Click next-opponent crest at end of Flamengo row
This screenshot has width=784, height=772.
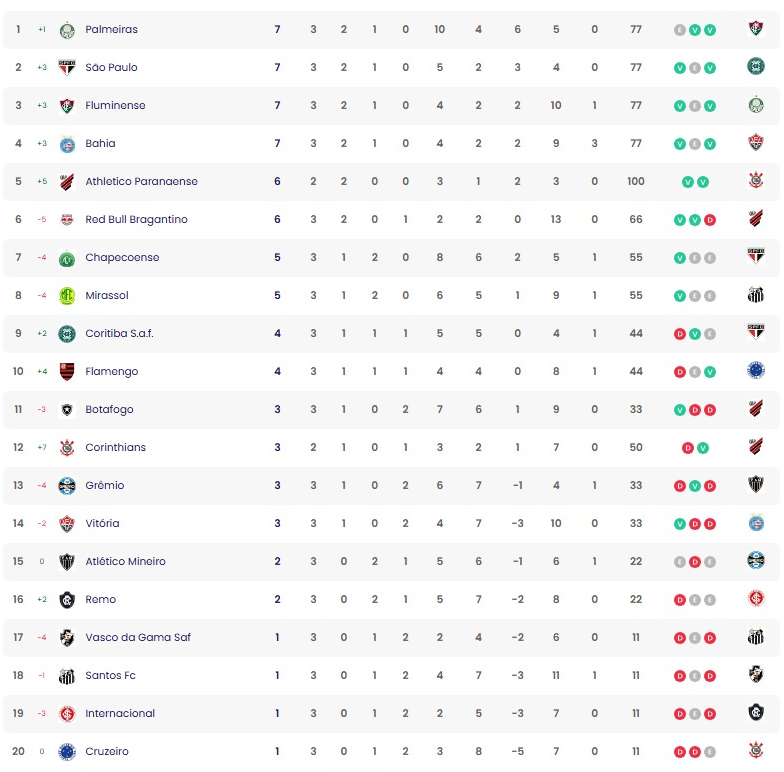pyautogui.click(x=756, y=371)
